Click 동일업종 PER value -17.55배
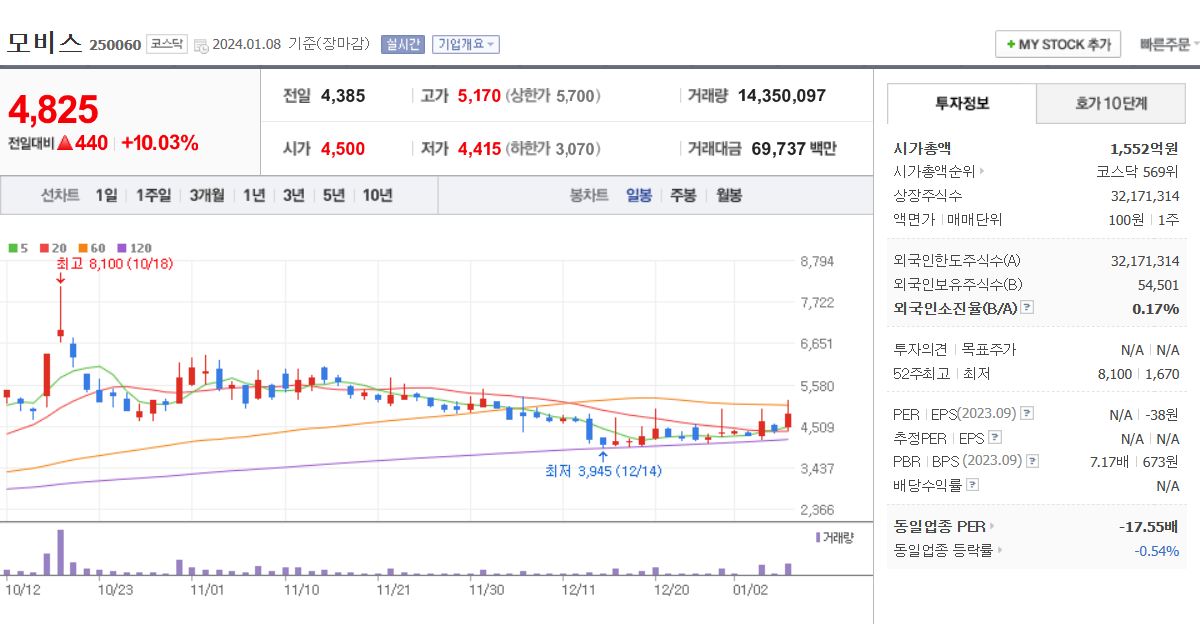The height and width of the screenshot is (624, 1201). point(1148,526)
